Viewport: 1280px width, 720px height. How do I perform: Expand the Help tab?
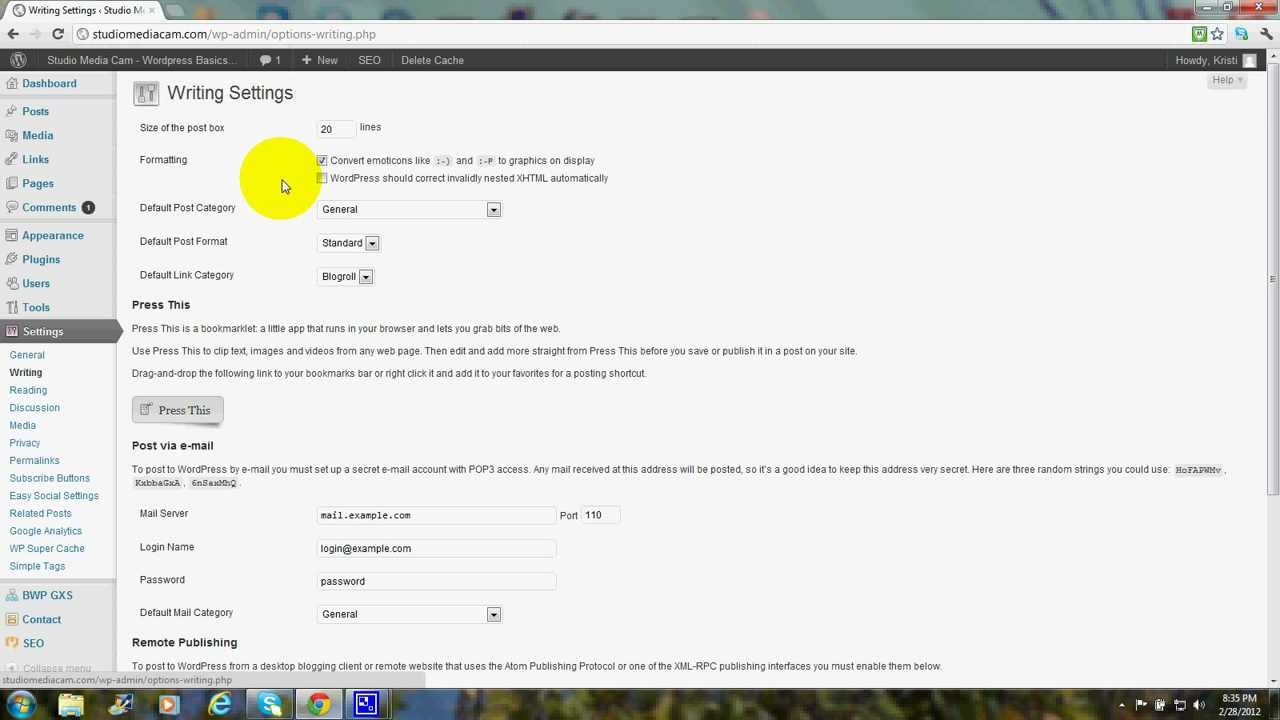click(1226, 80)
